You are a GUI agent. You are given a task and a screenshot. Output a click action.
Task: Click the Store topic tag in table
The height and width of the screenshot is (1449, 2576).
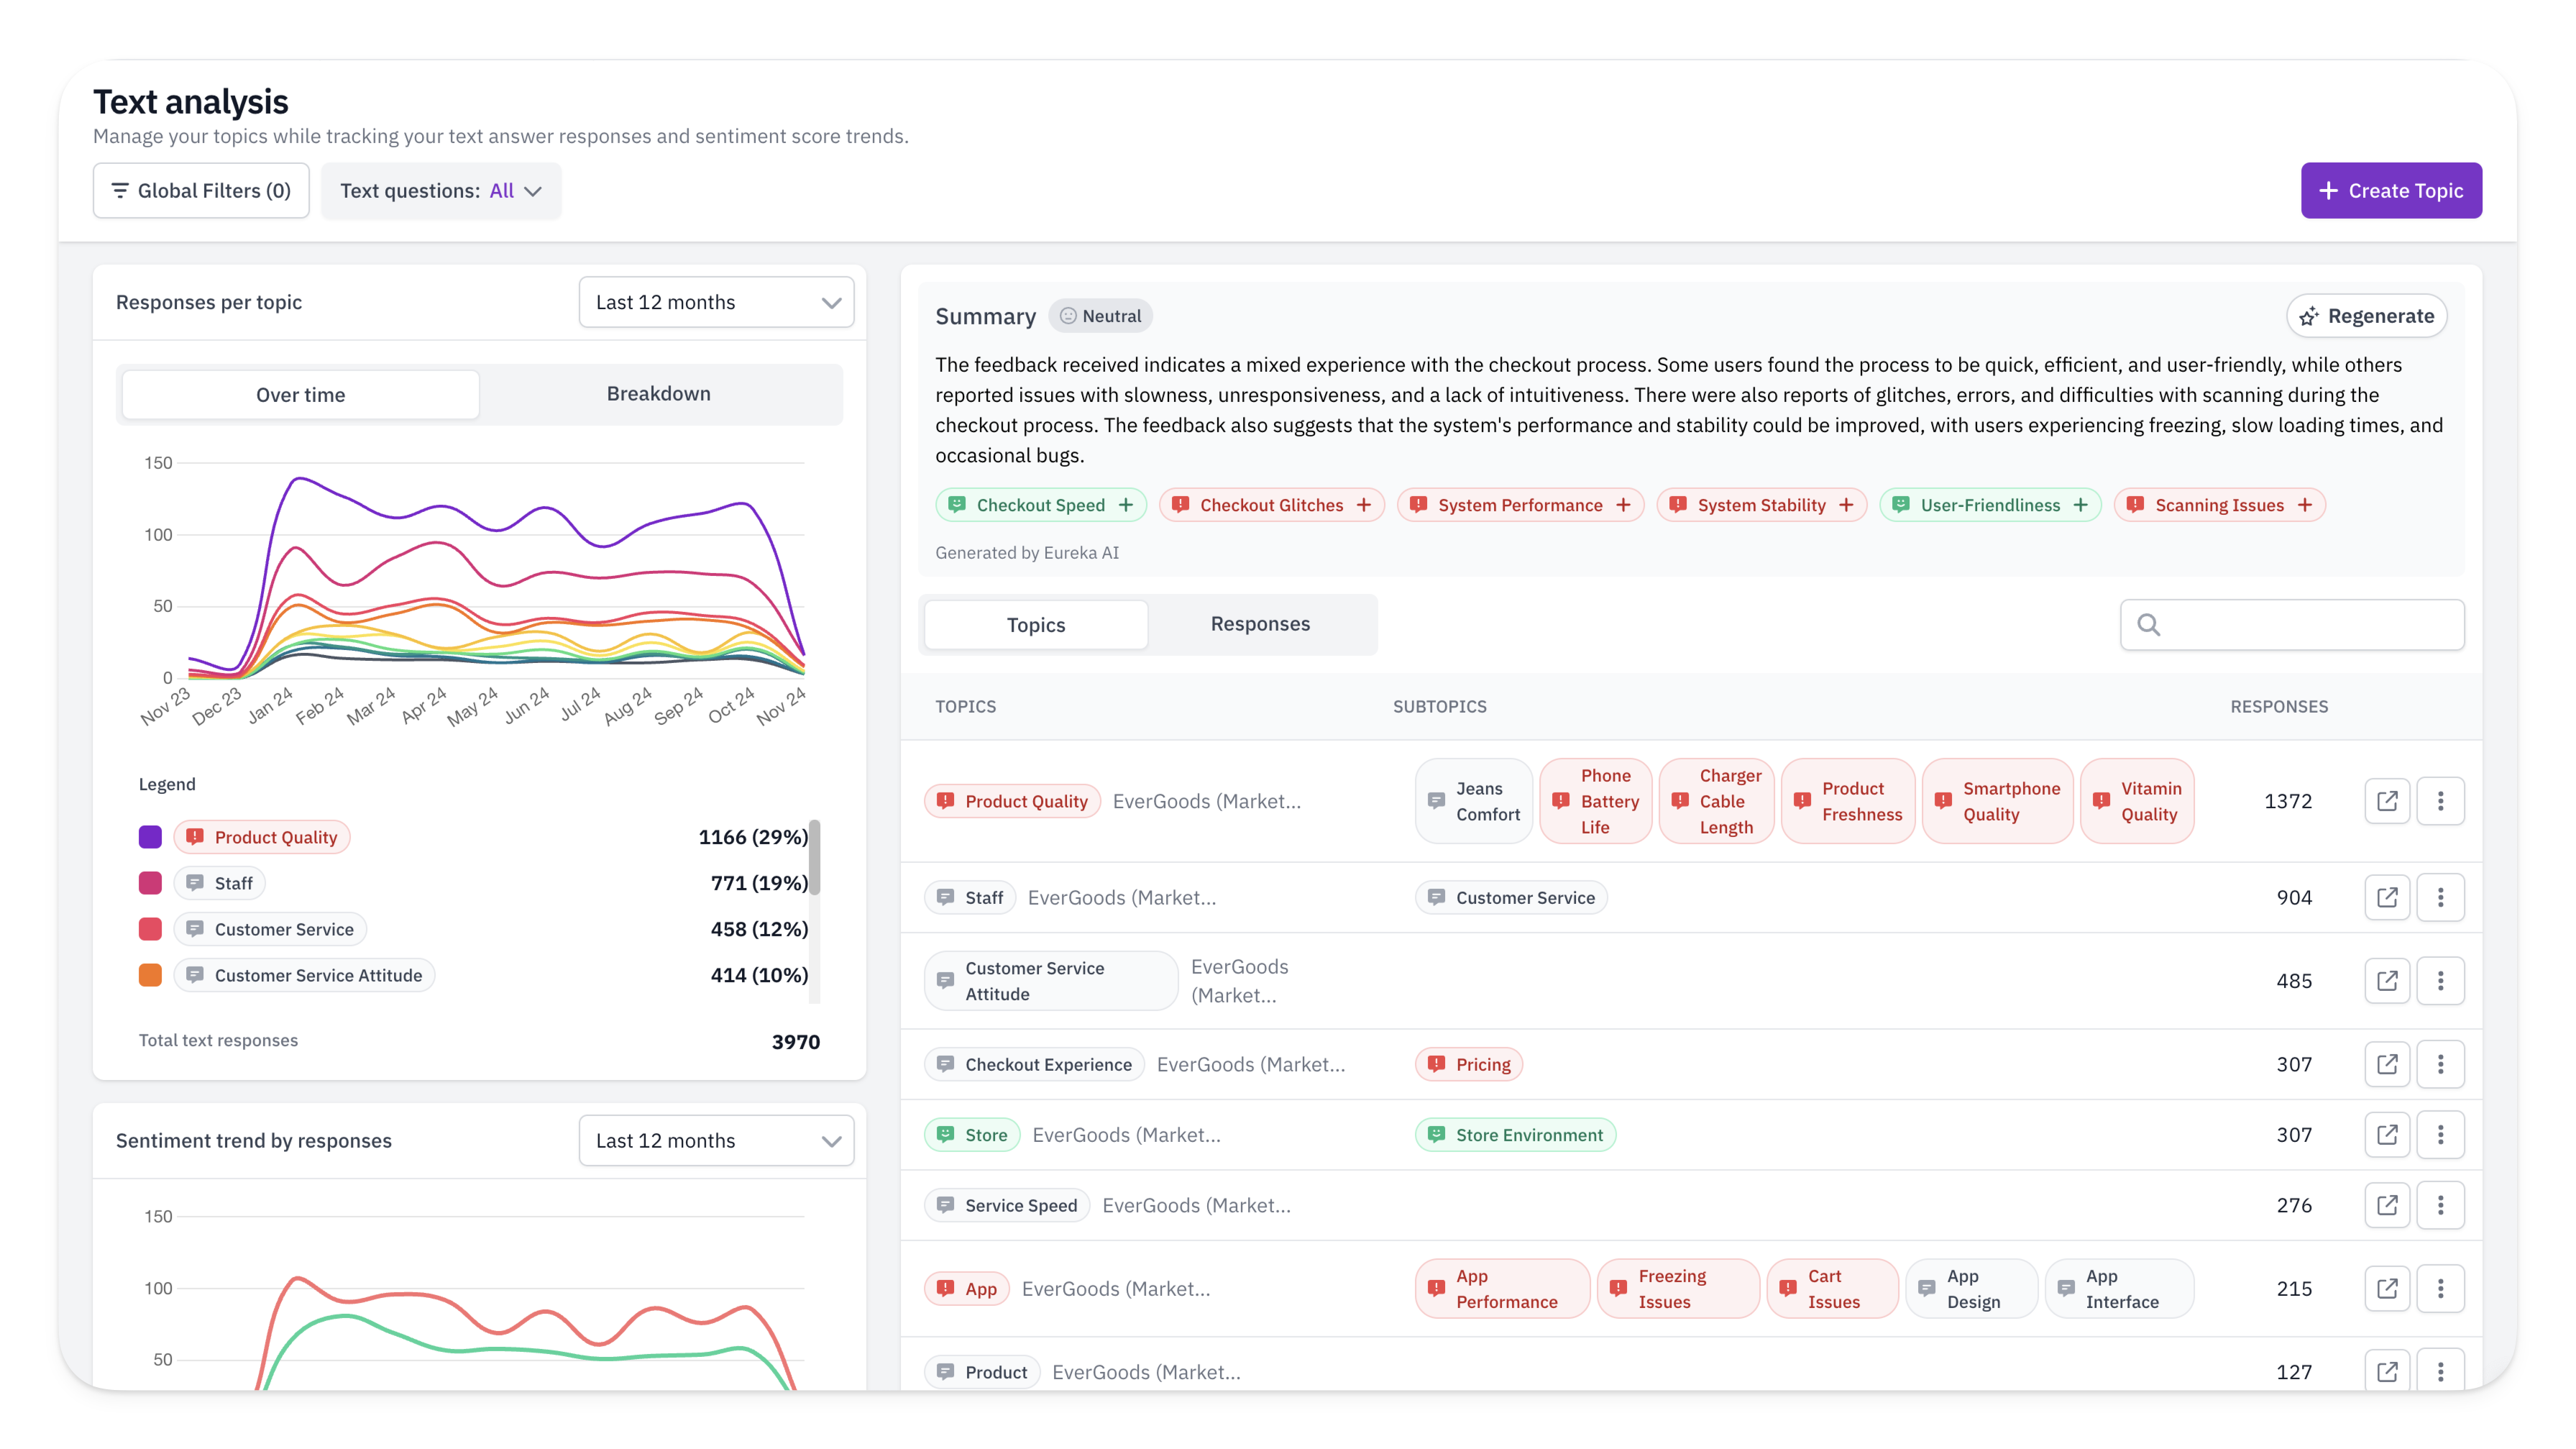pyautogui.click(x=971, y=1134)
